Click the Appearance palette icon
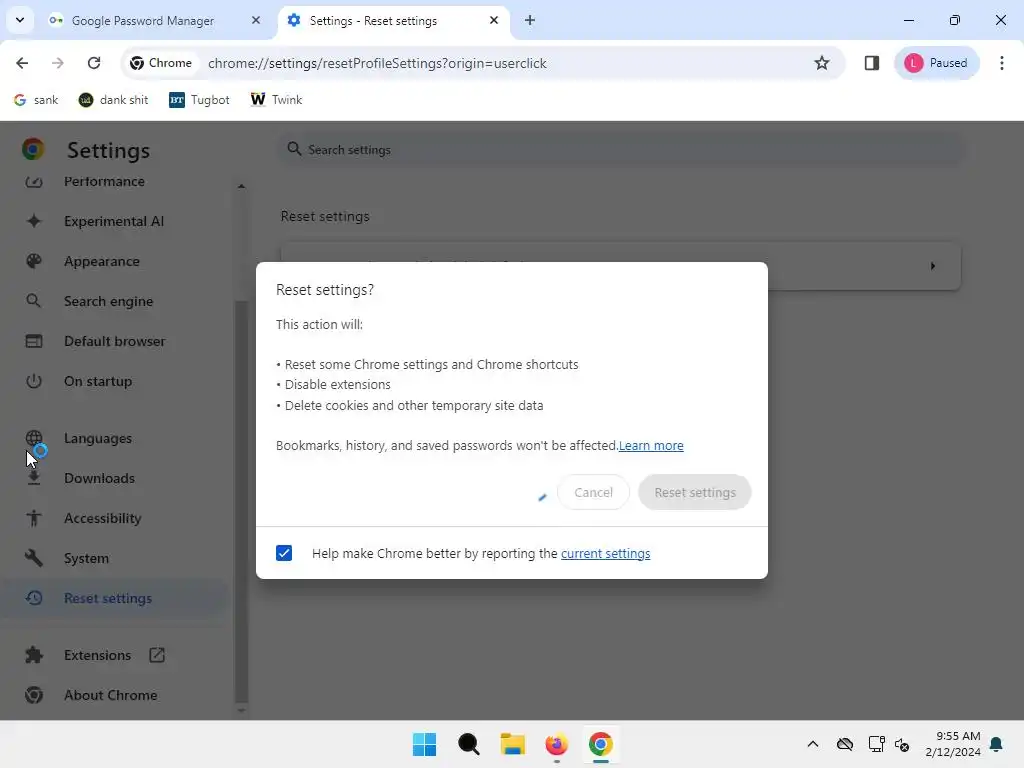 [33, 261]
